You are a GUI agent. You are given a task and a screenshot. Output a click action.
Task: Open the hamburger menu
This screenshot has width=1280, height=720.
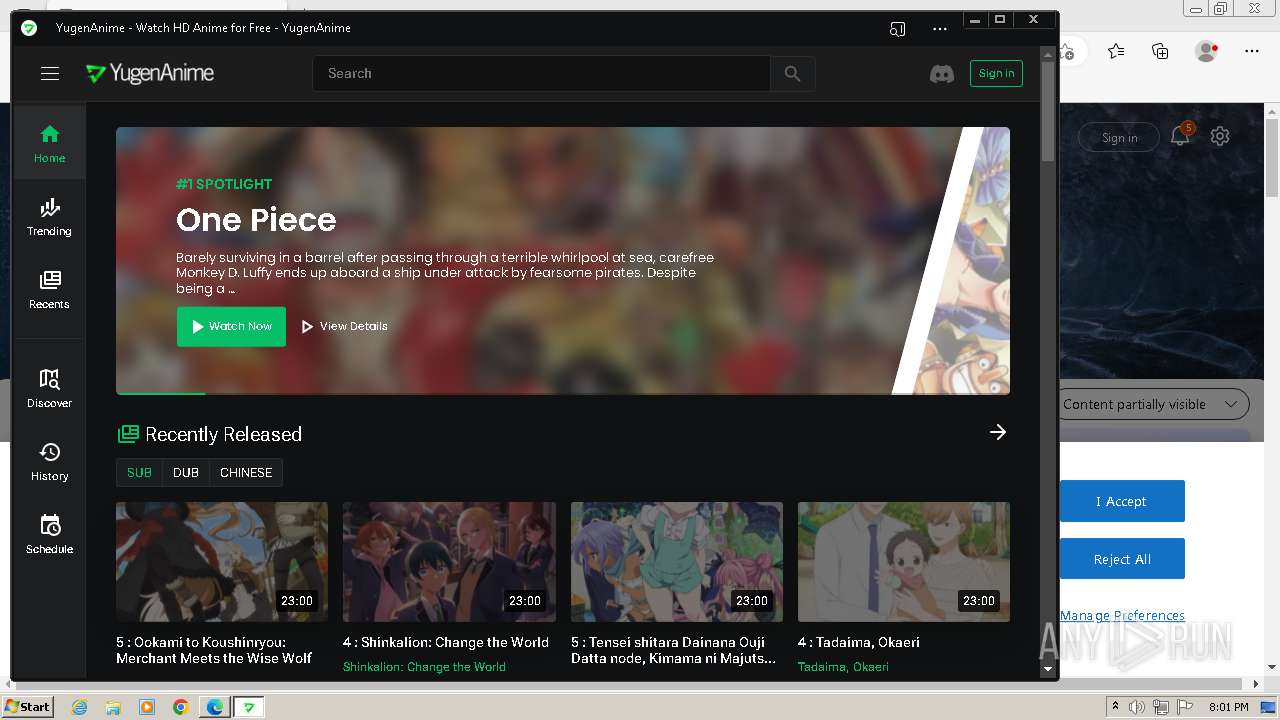pos(50,73)
